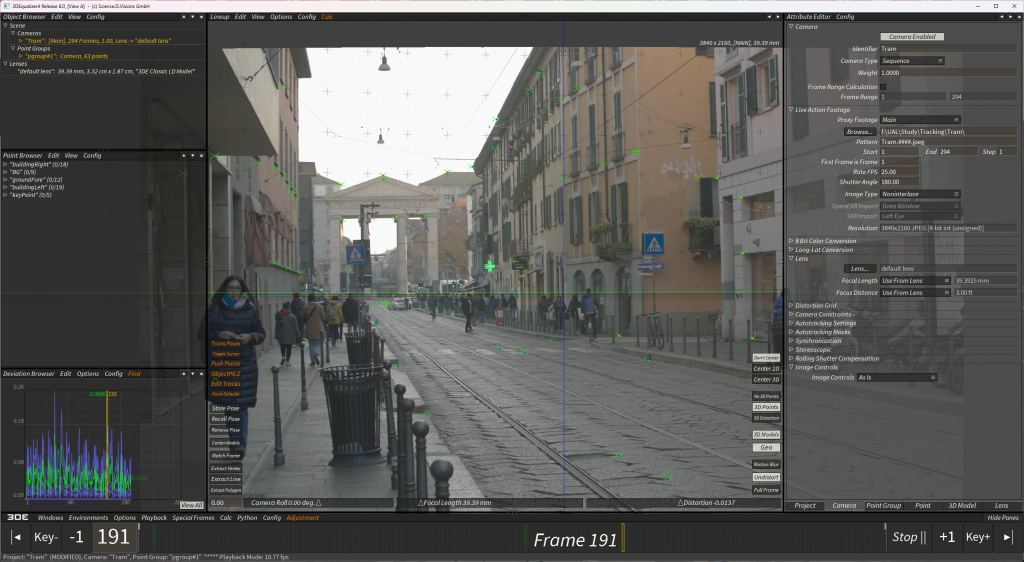Image resolution: width=1024 pixels, height=562 pixels.
Task: Open the Image Type dropdown set to Noninterlace
Action: (920, 194)
